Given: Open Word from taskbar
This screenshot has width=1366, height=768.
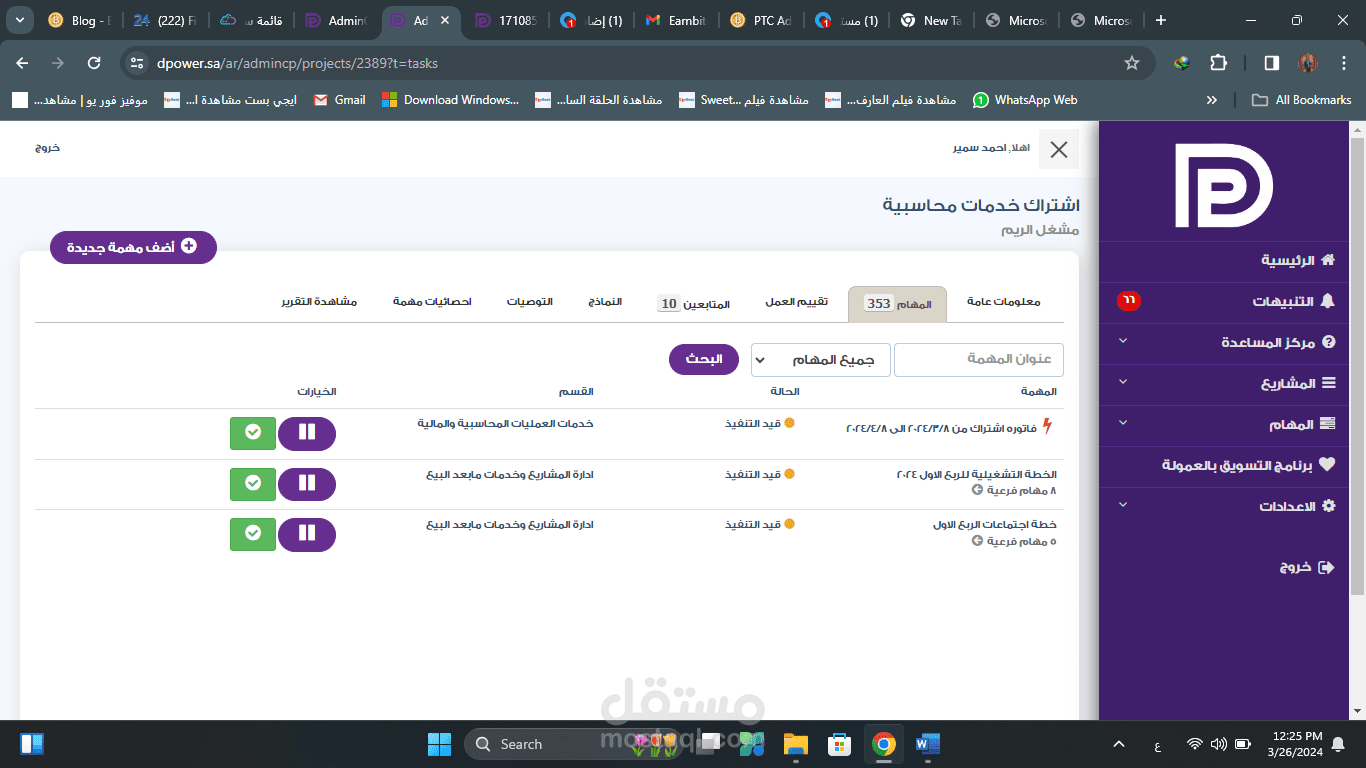Looking at the screenshot, I should [927, 744].
